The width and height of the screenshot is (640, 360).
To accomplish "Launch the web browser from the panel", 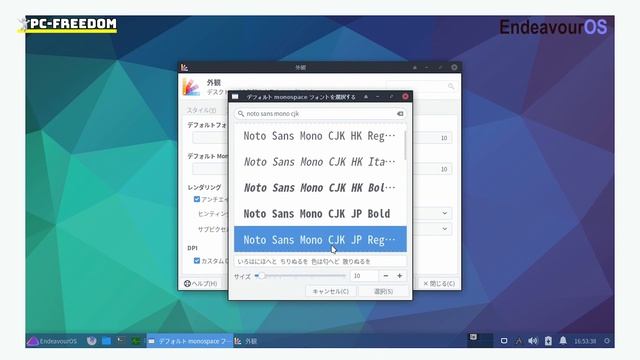I will coord(91,340).
